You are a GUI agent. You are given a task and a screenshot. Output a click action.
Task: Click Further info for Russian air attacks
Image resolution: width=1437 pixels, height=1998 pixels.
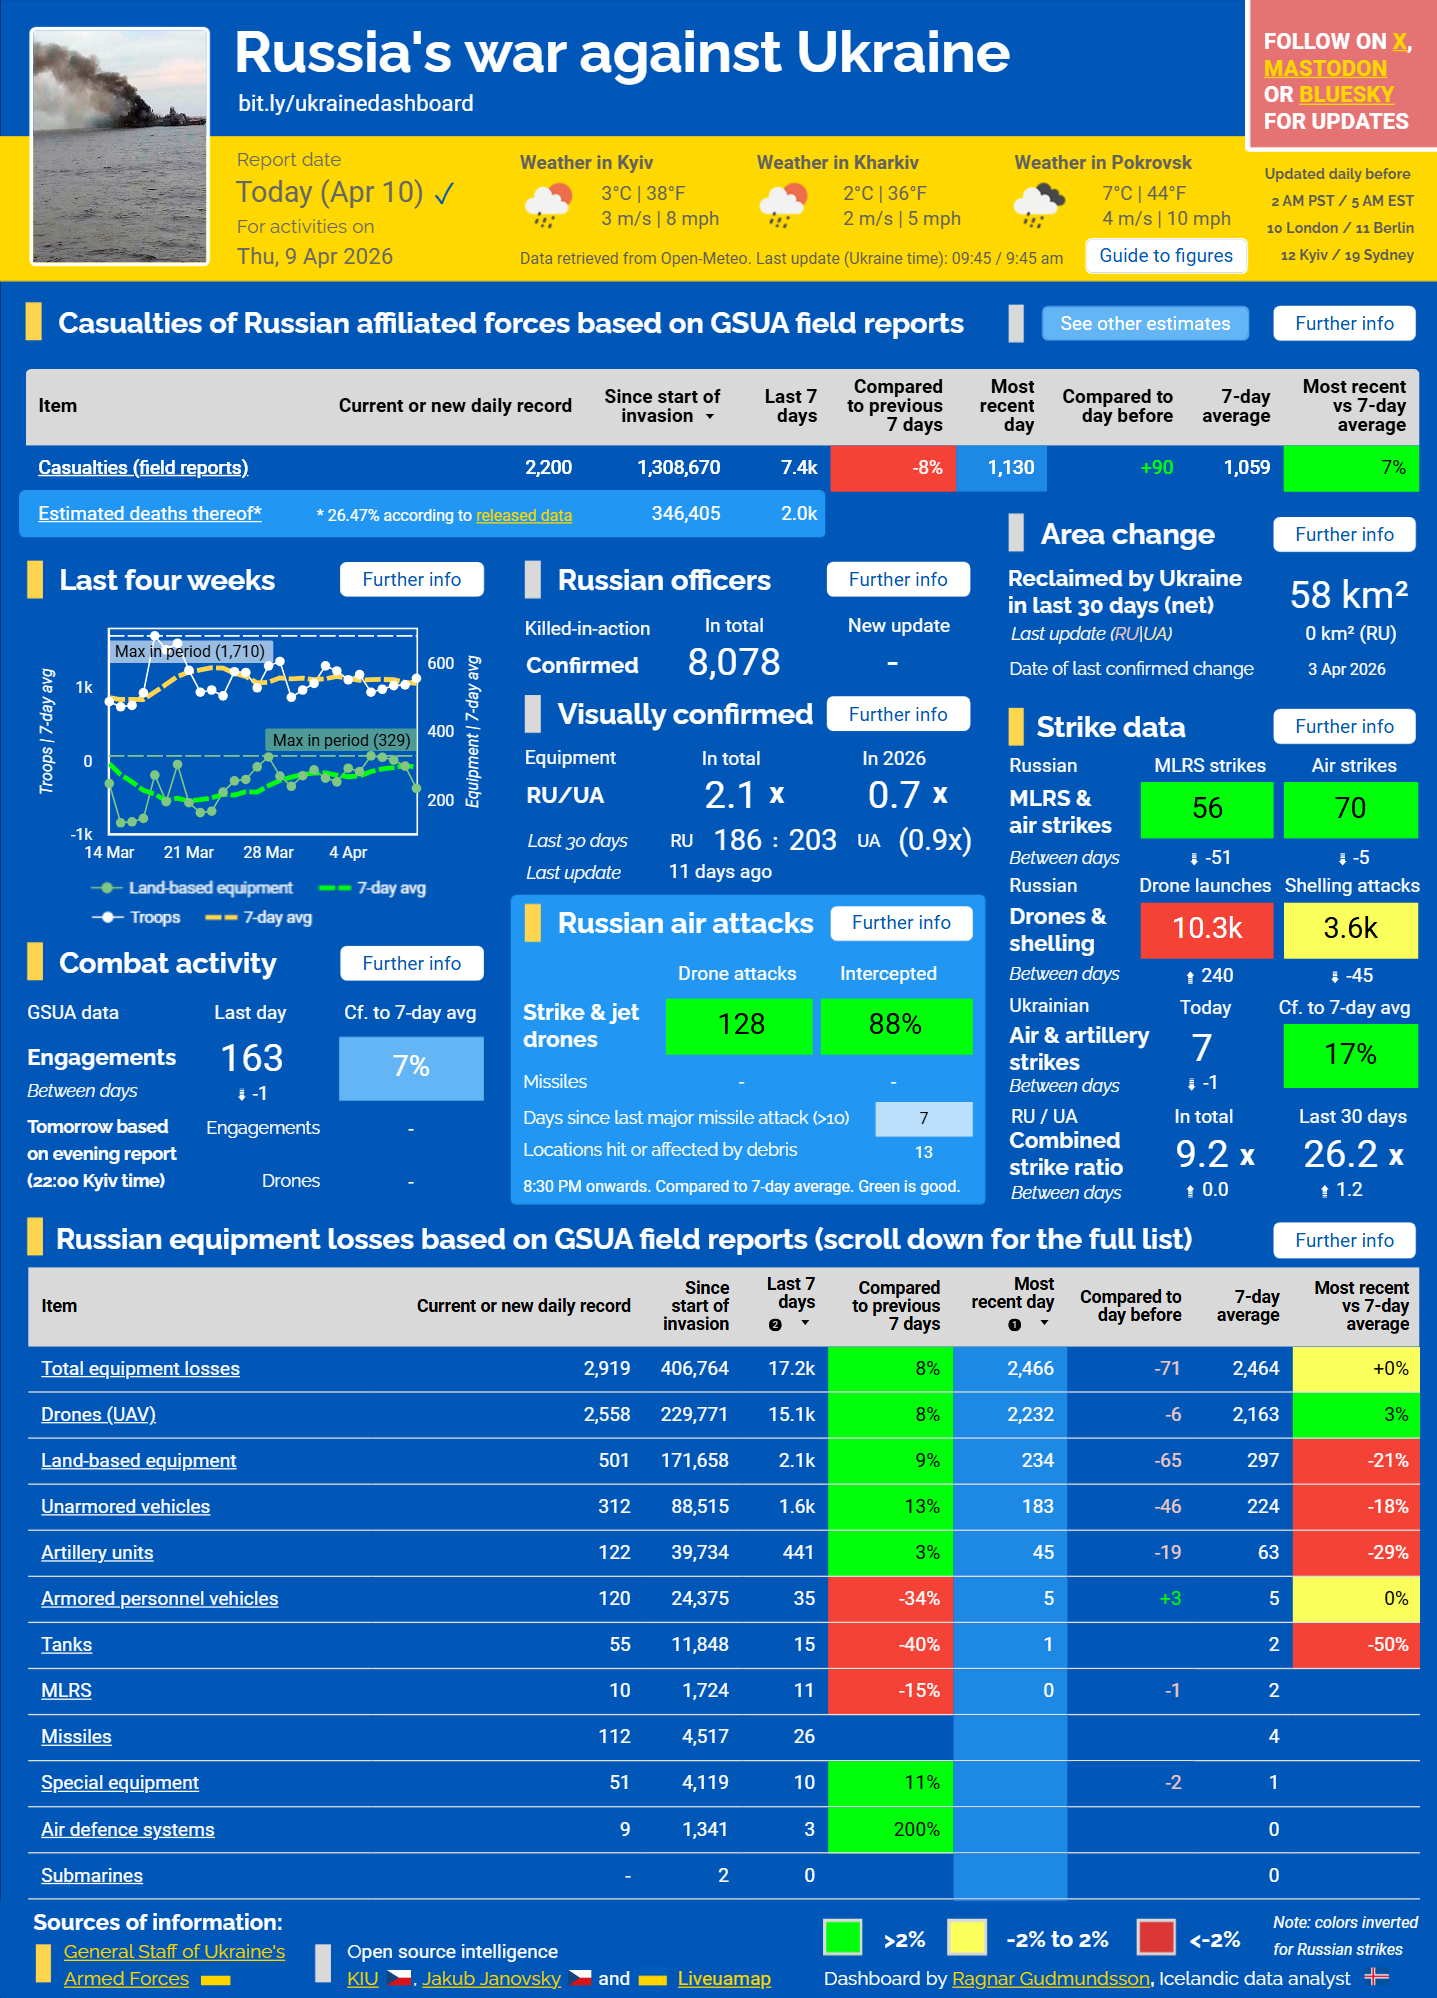click(x=901, y=923)
